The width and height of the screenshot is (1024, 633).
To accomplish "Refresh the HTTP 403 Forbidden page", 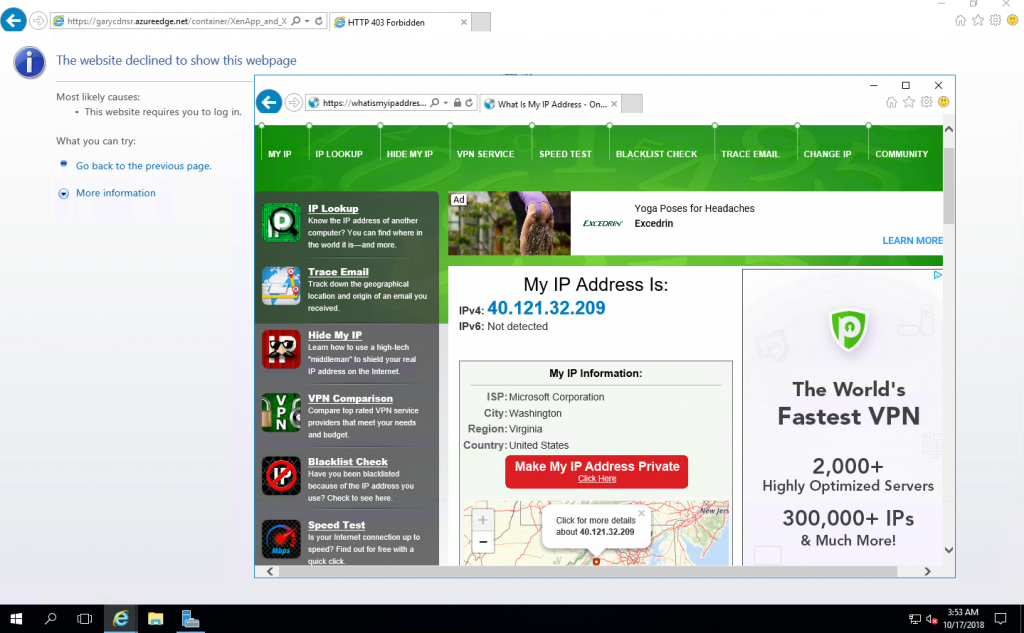I will click(x=319, y=21).
